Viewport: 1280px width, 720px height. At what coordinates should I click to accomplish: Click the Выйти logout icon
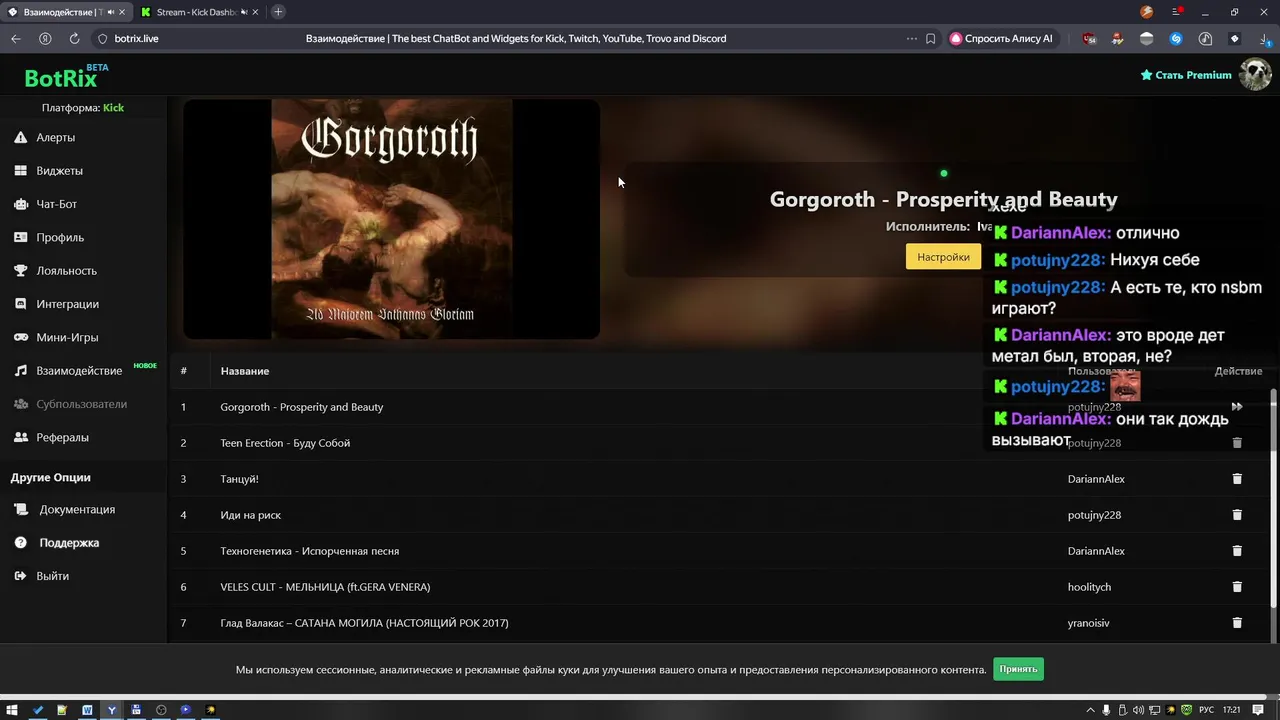pos(21,576)
